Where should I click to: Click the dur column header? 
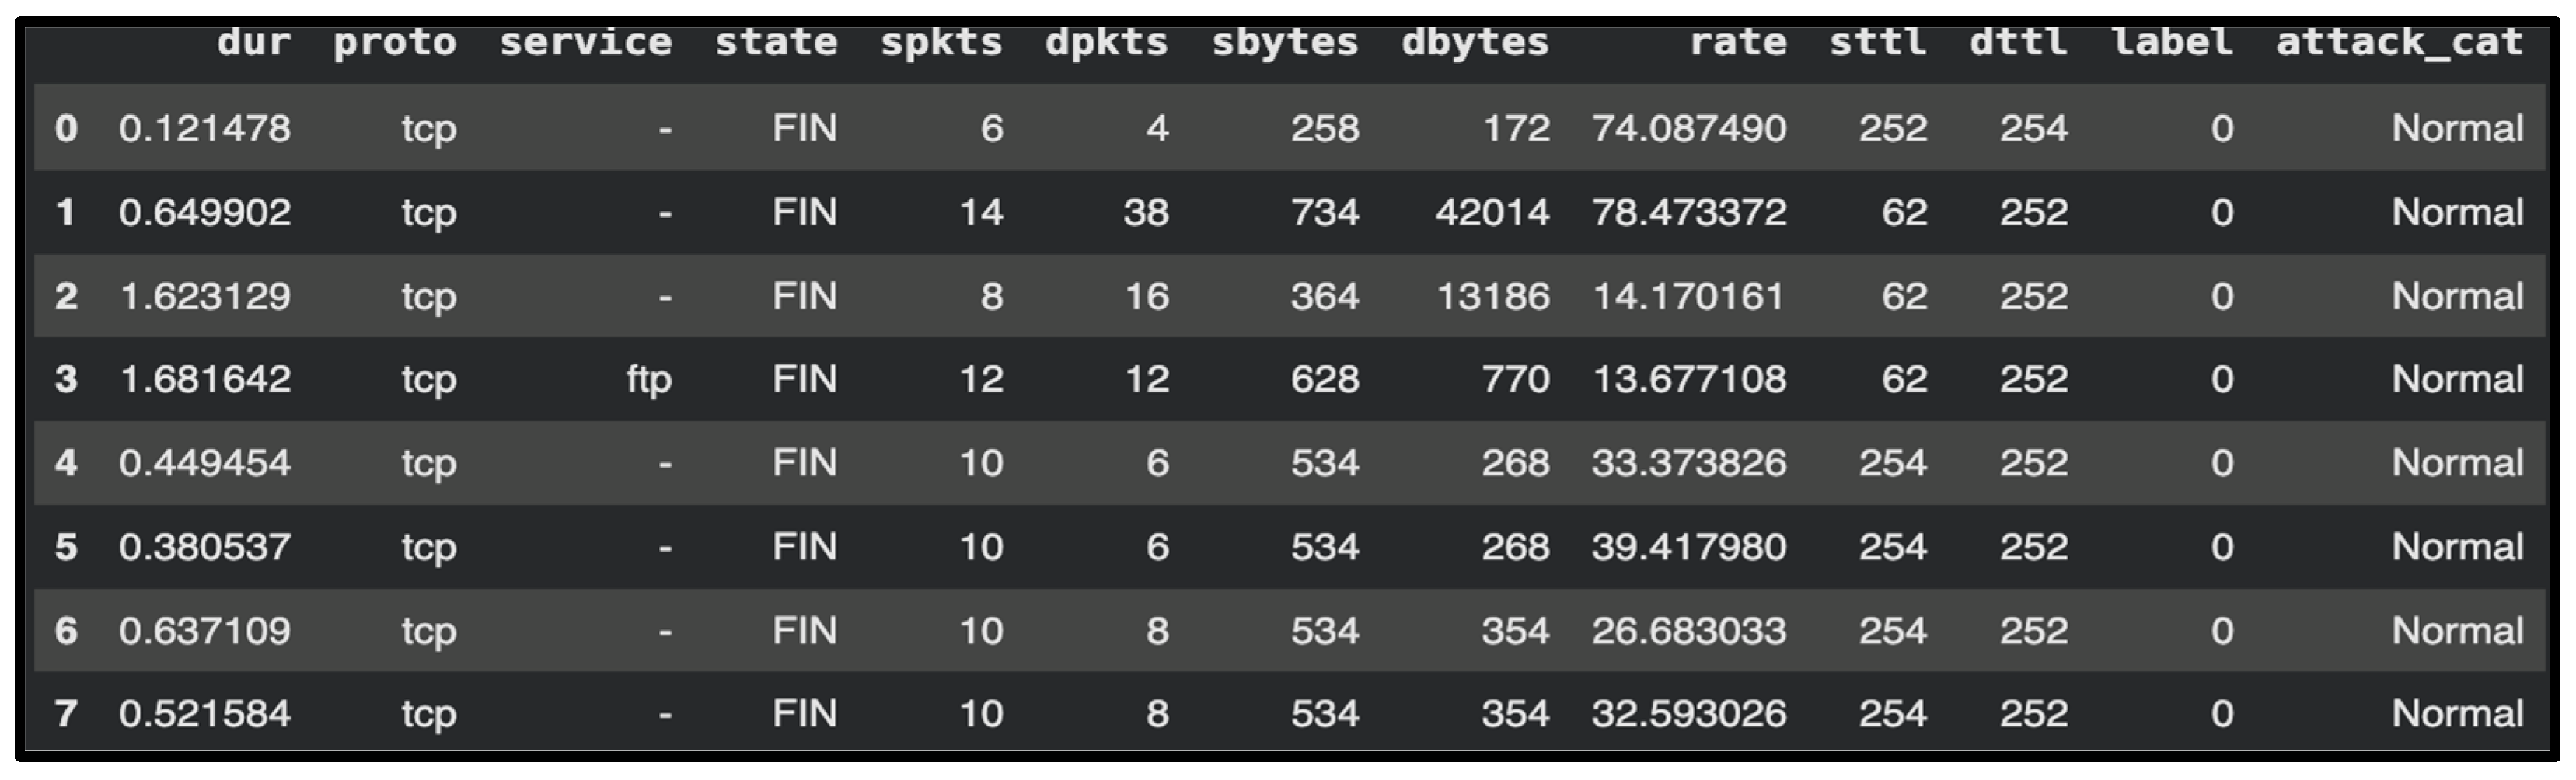(254, 43)
